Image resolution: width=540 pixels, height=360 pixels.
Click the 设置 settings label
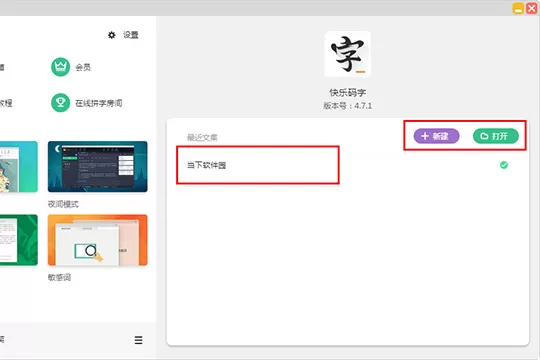click(x=131, y=35)
